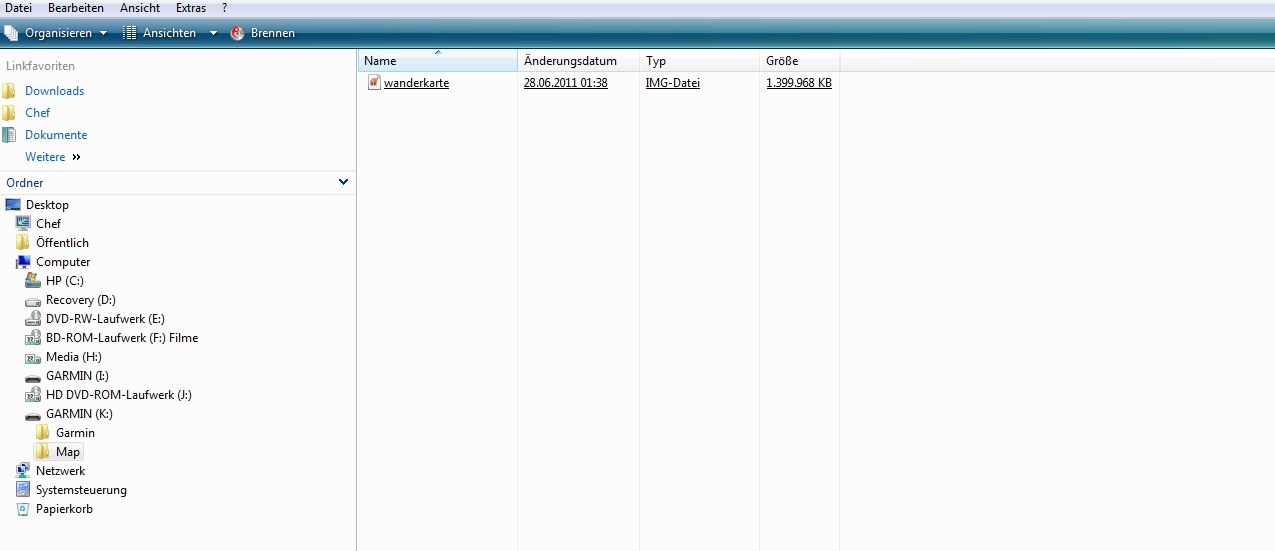Open the Organisieren toolbar dropdown
The width and height of the screenshot is (1275, 551).
[x=56, y=33]
